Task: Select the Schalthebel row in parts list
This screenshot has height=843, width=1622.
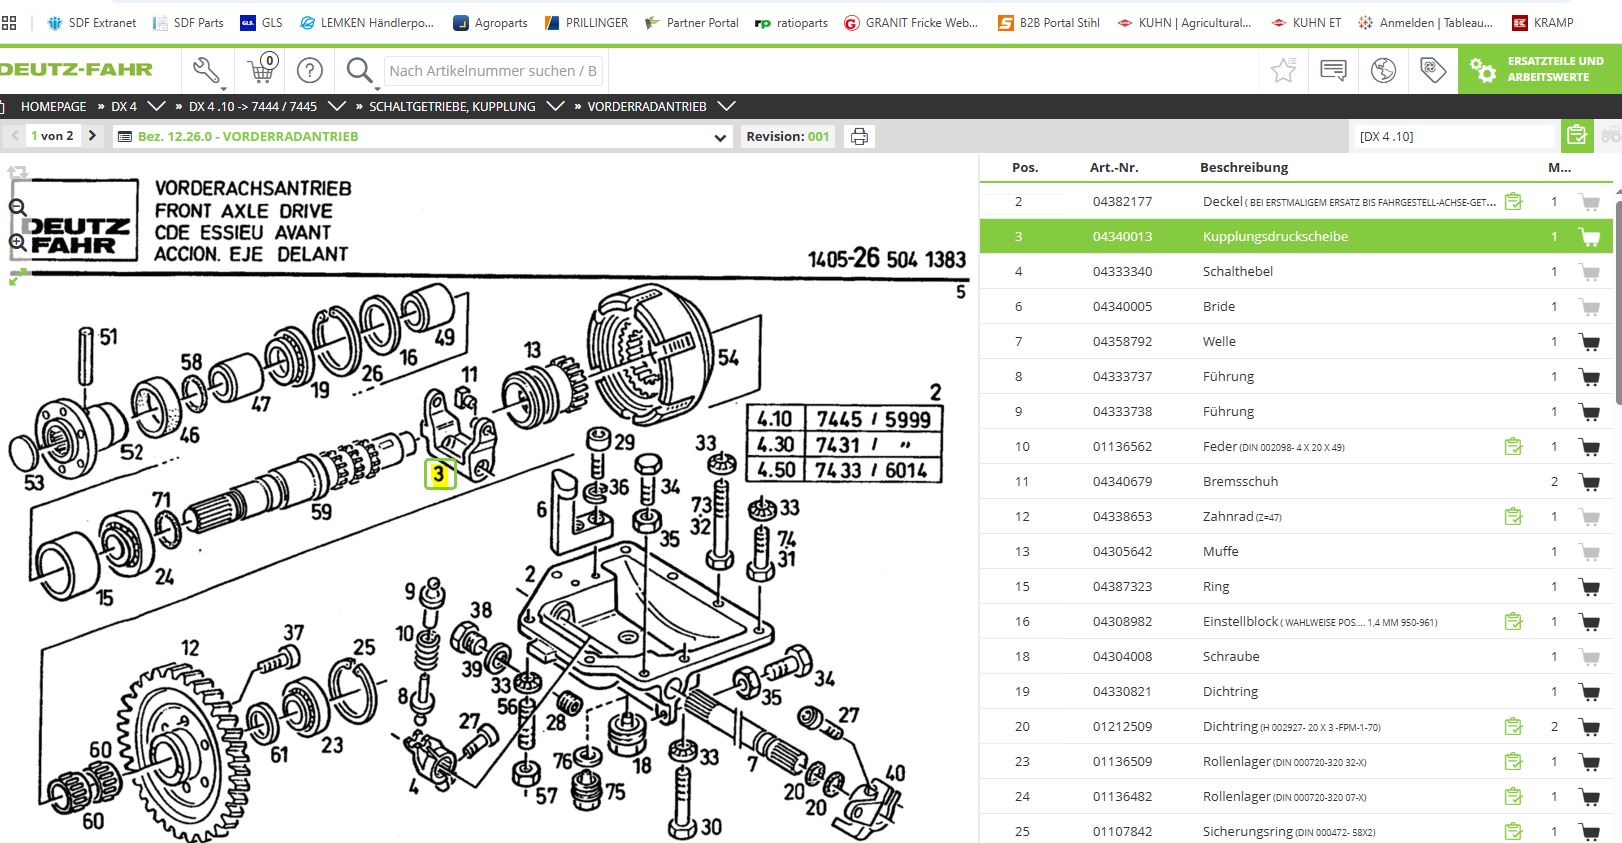Action: coord(1237,272)
